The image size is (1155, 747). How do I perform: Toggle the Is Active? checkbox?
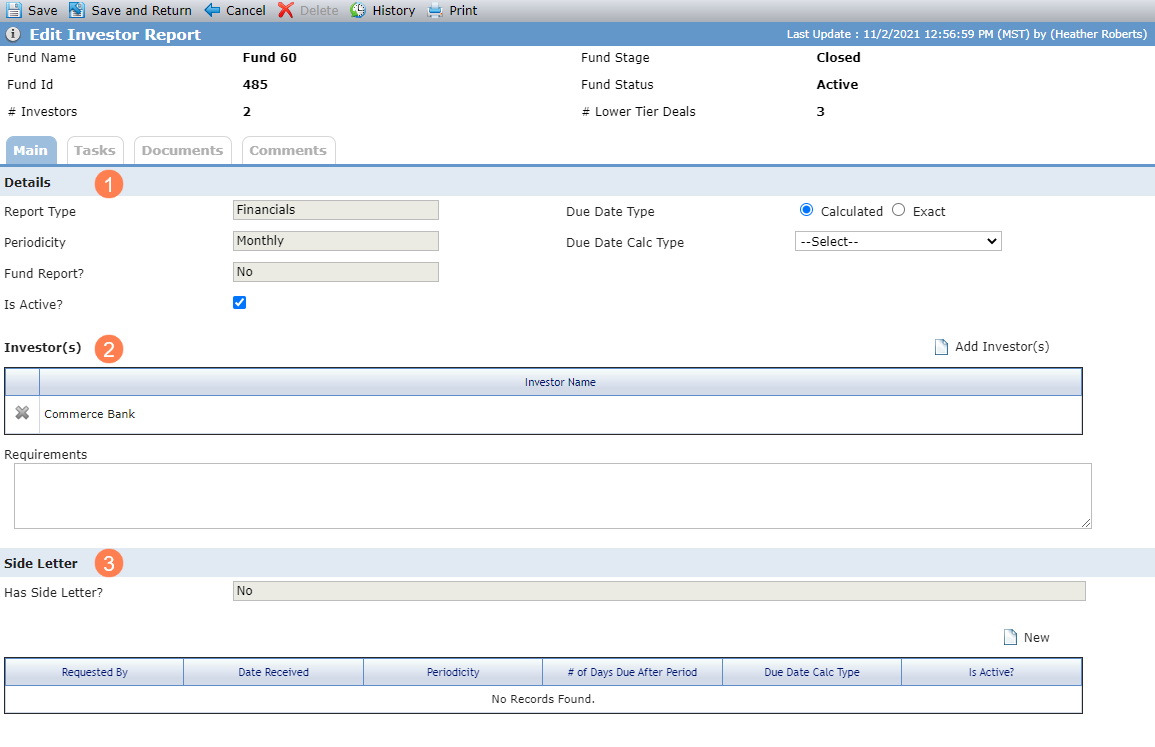(239, 303)
